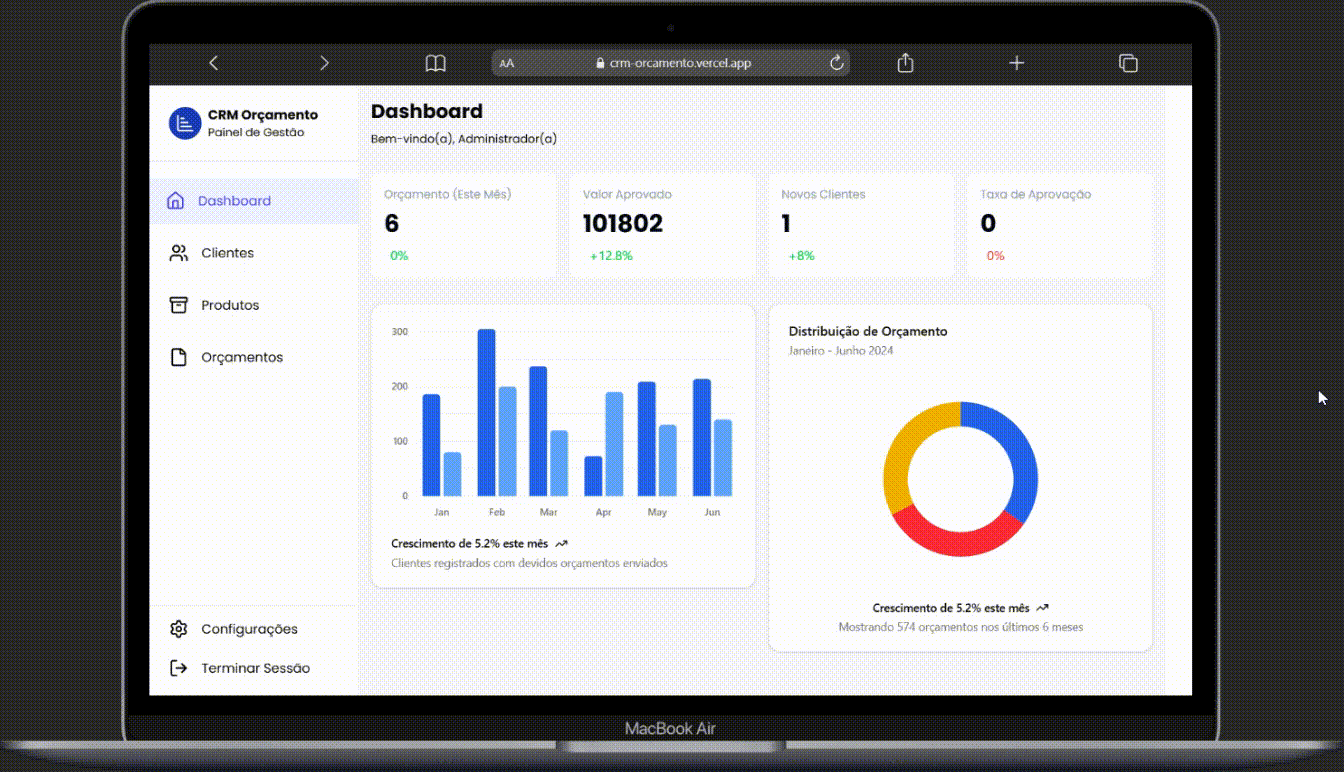Open the Share icon in the Safari toolbar
Image resolution: width=1344 pixels, height=772 pixels.
904,62
